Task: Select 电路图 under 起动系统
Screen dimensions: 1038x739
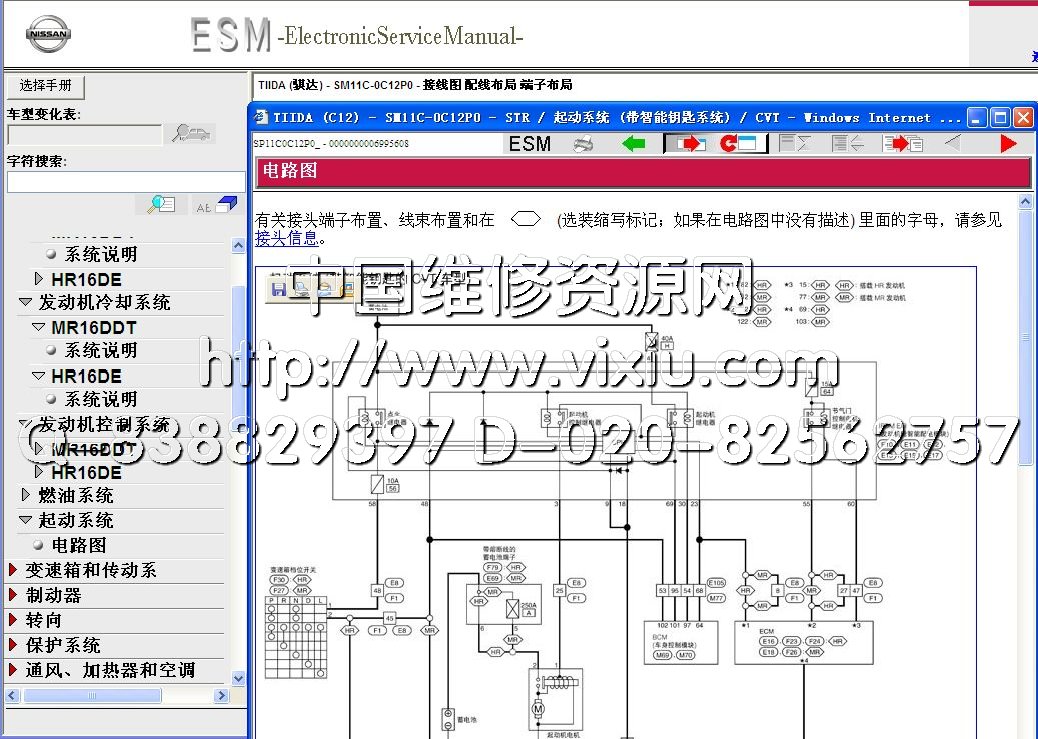Action: click(79, 545)
